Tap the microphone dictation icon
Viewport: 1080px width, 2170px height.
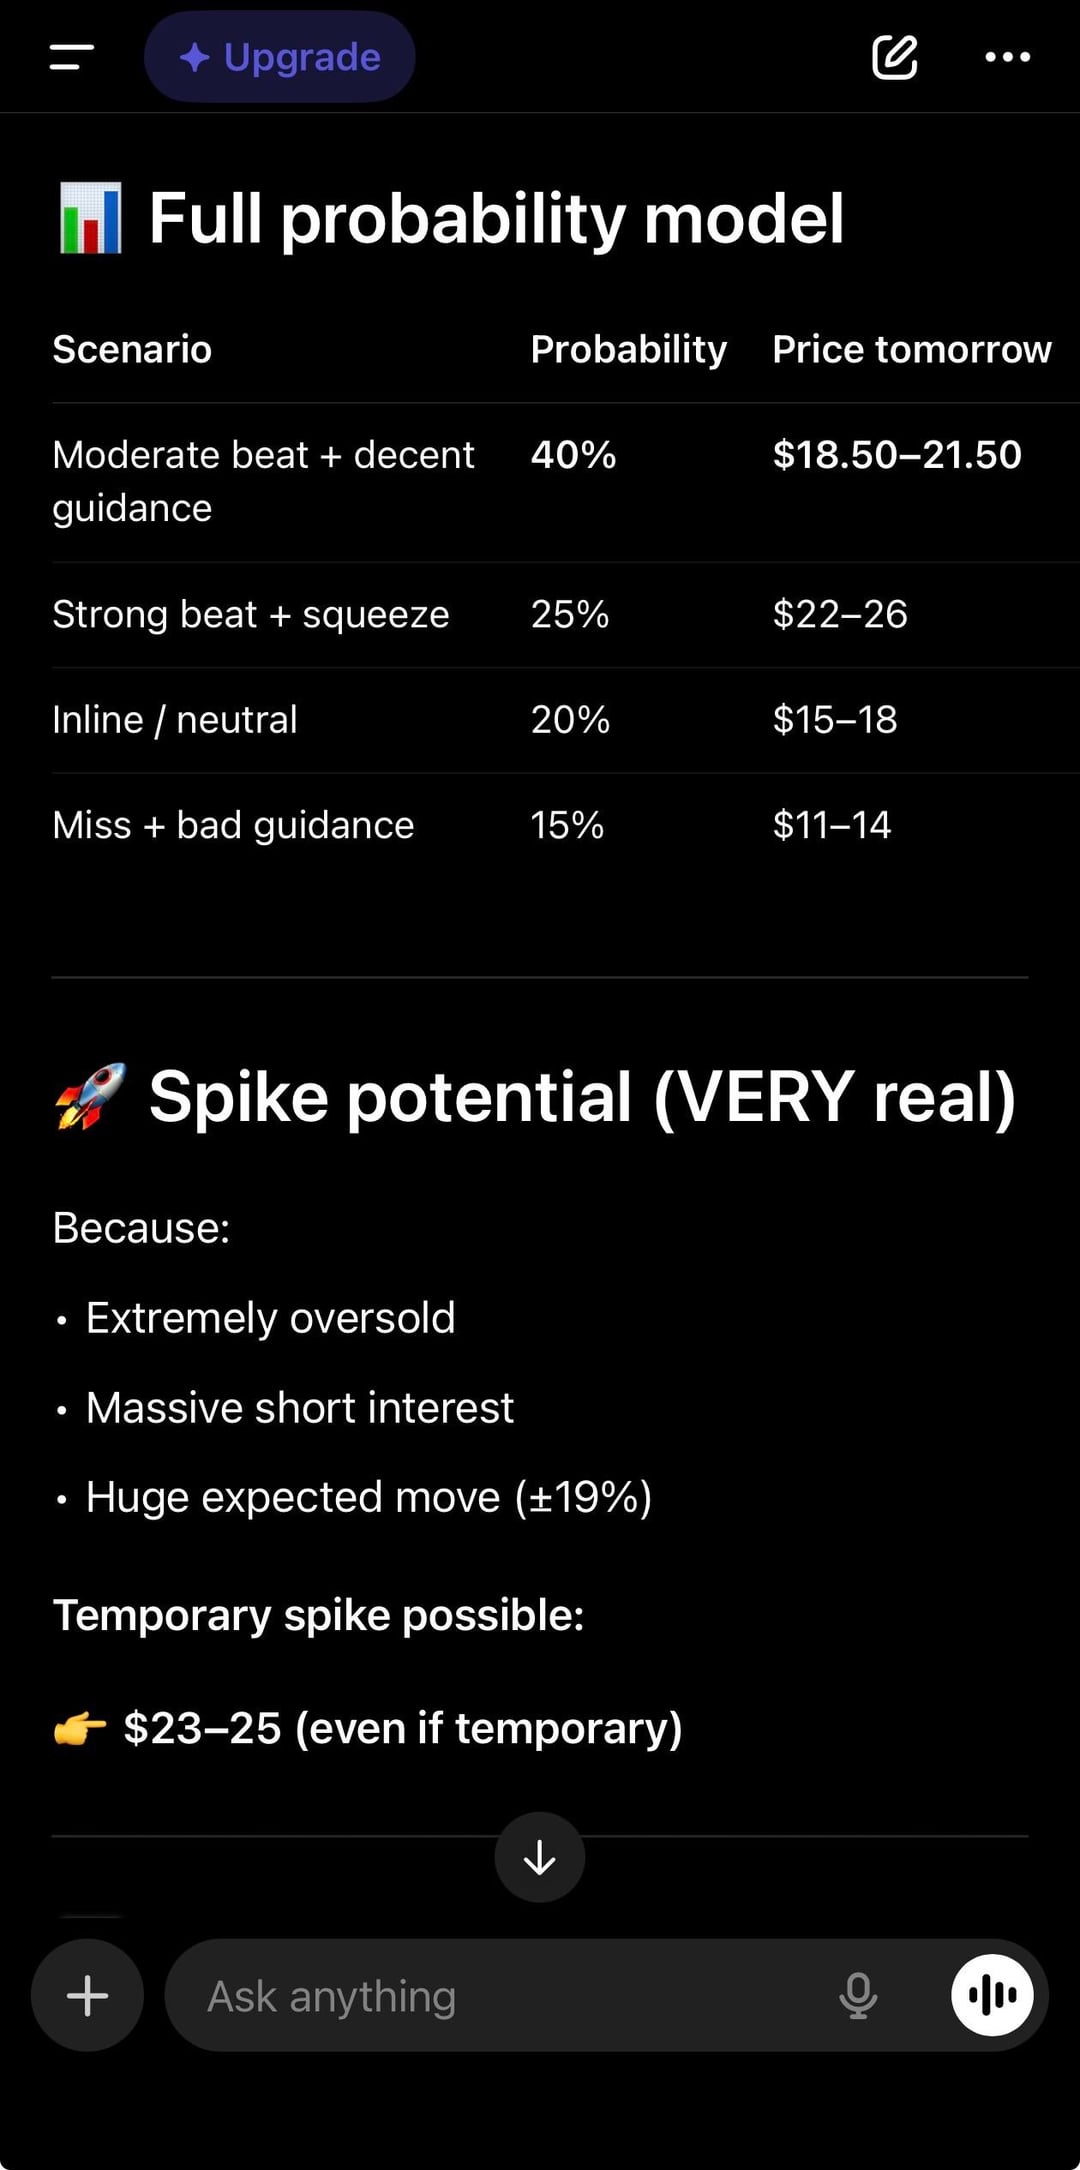tap(858, 1996)
